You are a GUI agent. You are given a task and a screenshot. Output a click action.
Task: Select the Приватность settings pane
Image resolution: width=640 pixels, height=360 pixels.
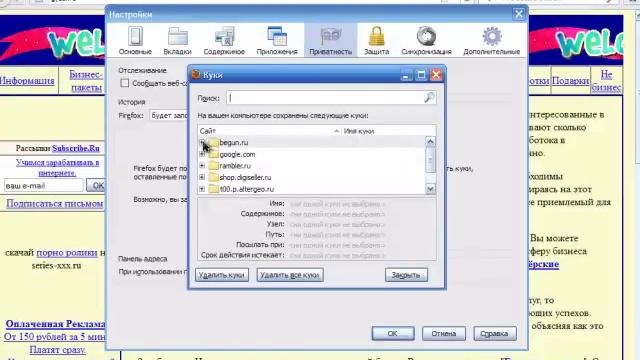click(330, 40)
